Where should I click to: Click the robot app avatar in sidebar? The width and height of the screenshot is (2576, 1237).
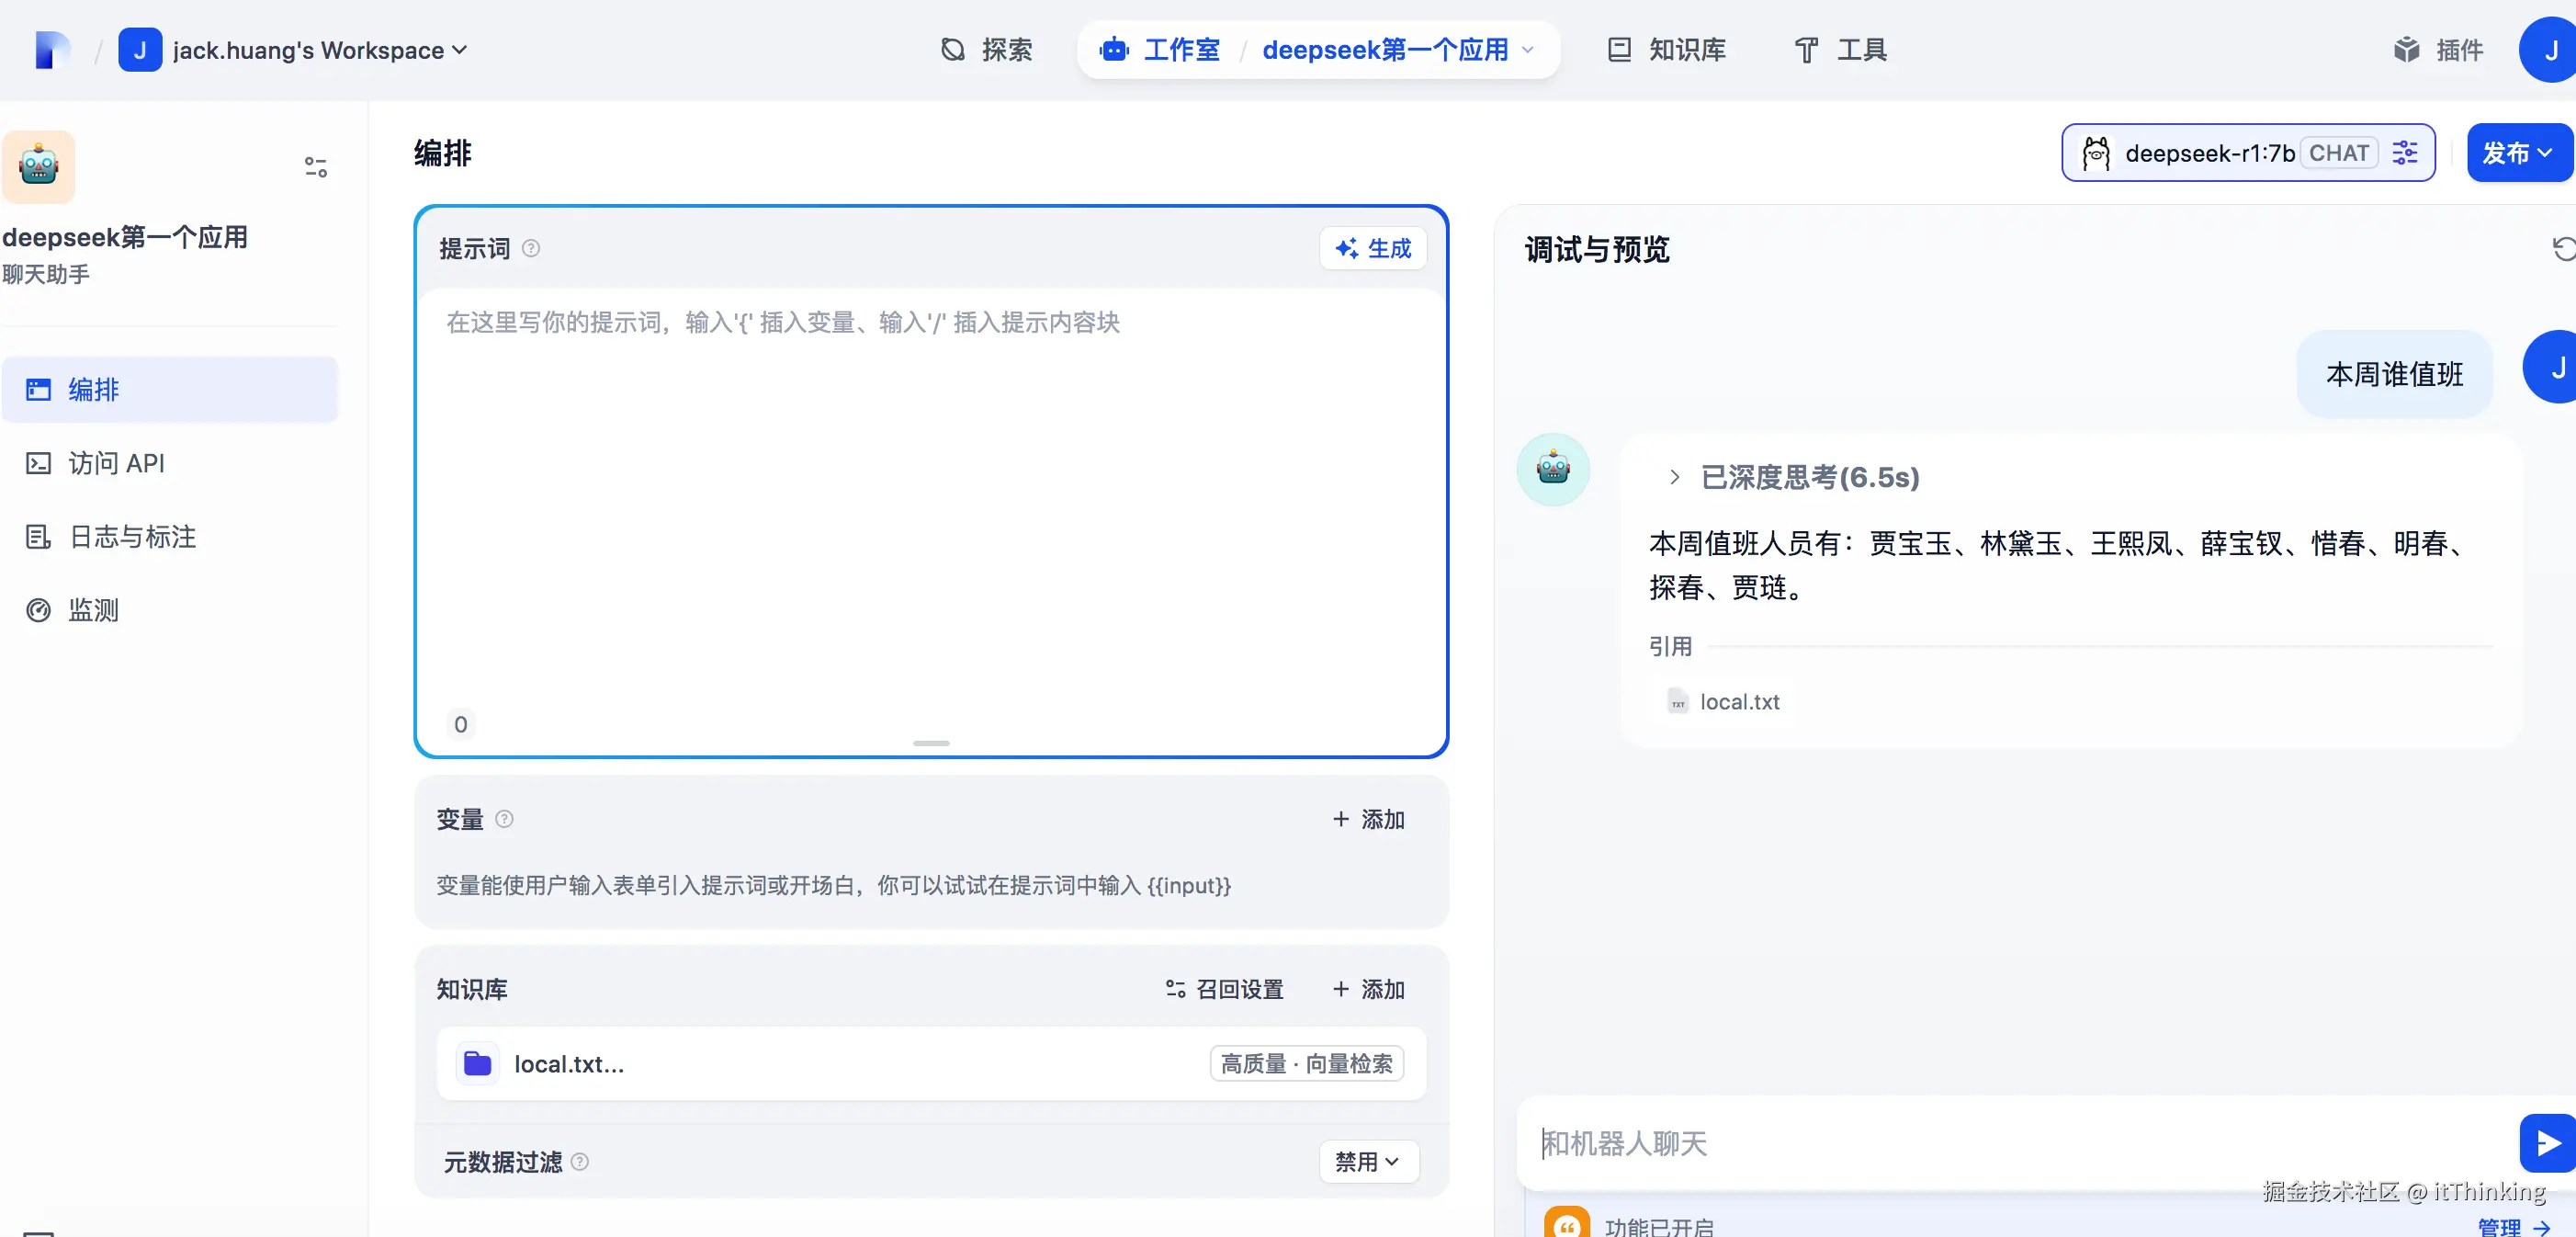pyautogui.click(x=39, y=166)
